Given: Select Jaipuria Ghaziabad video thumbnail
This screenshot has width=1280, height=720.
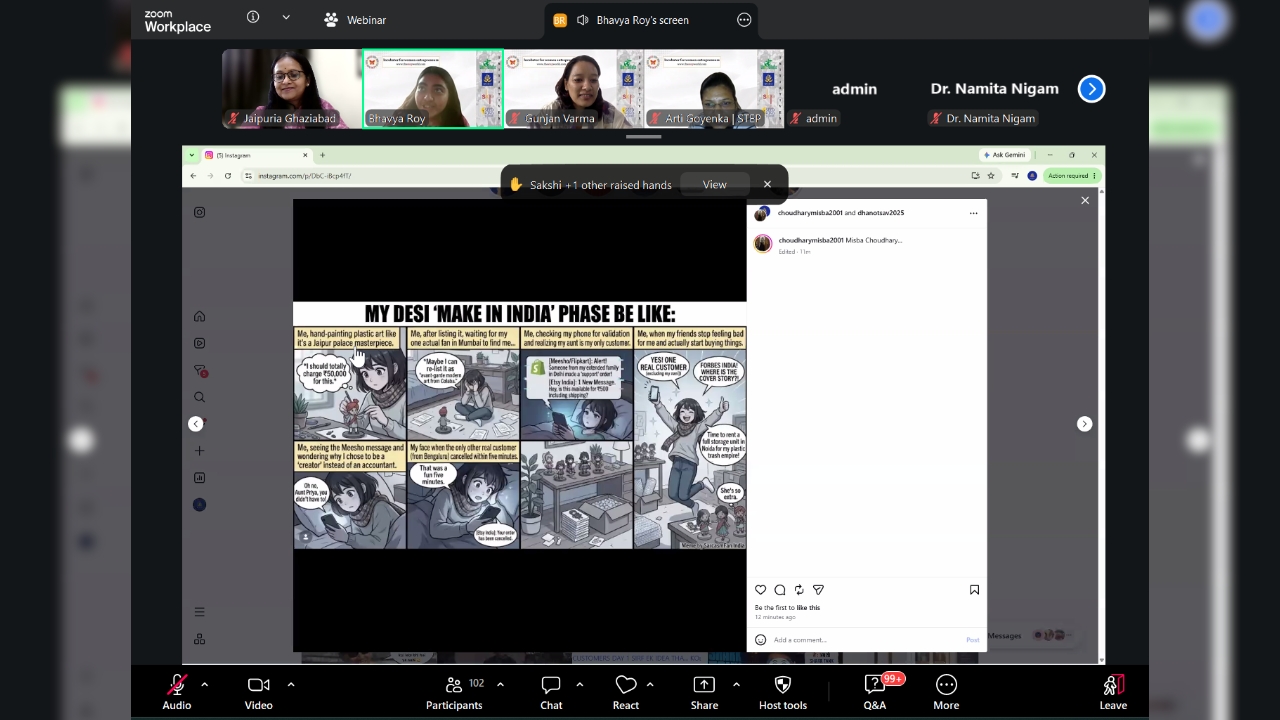Looking at the screenshot, I should [292, 89].
